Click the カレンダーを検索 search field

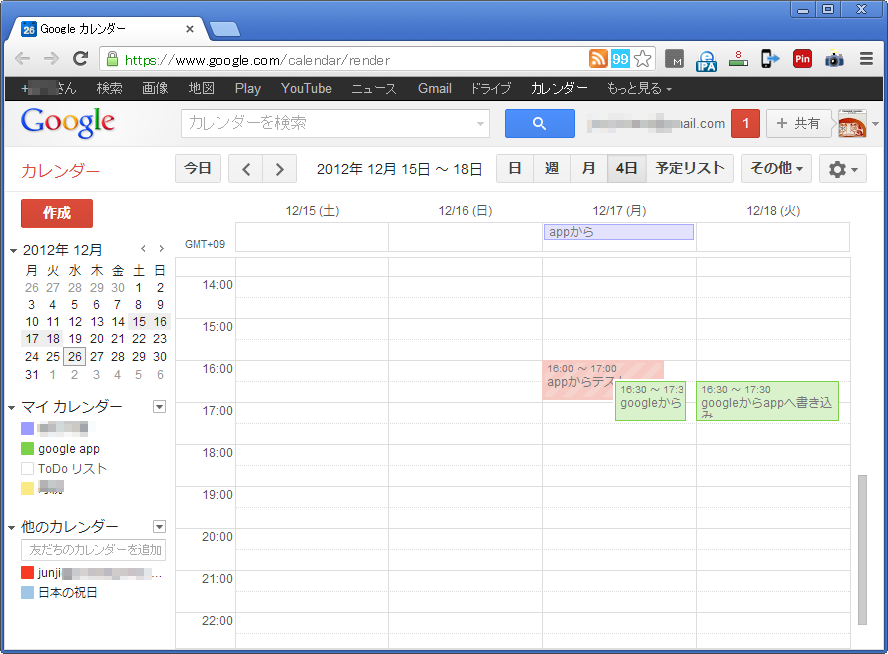pos(328,124)
